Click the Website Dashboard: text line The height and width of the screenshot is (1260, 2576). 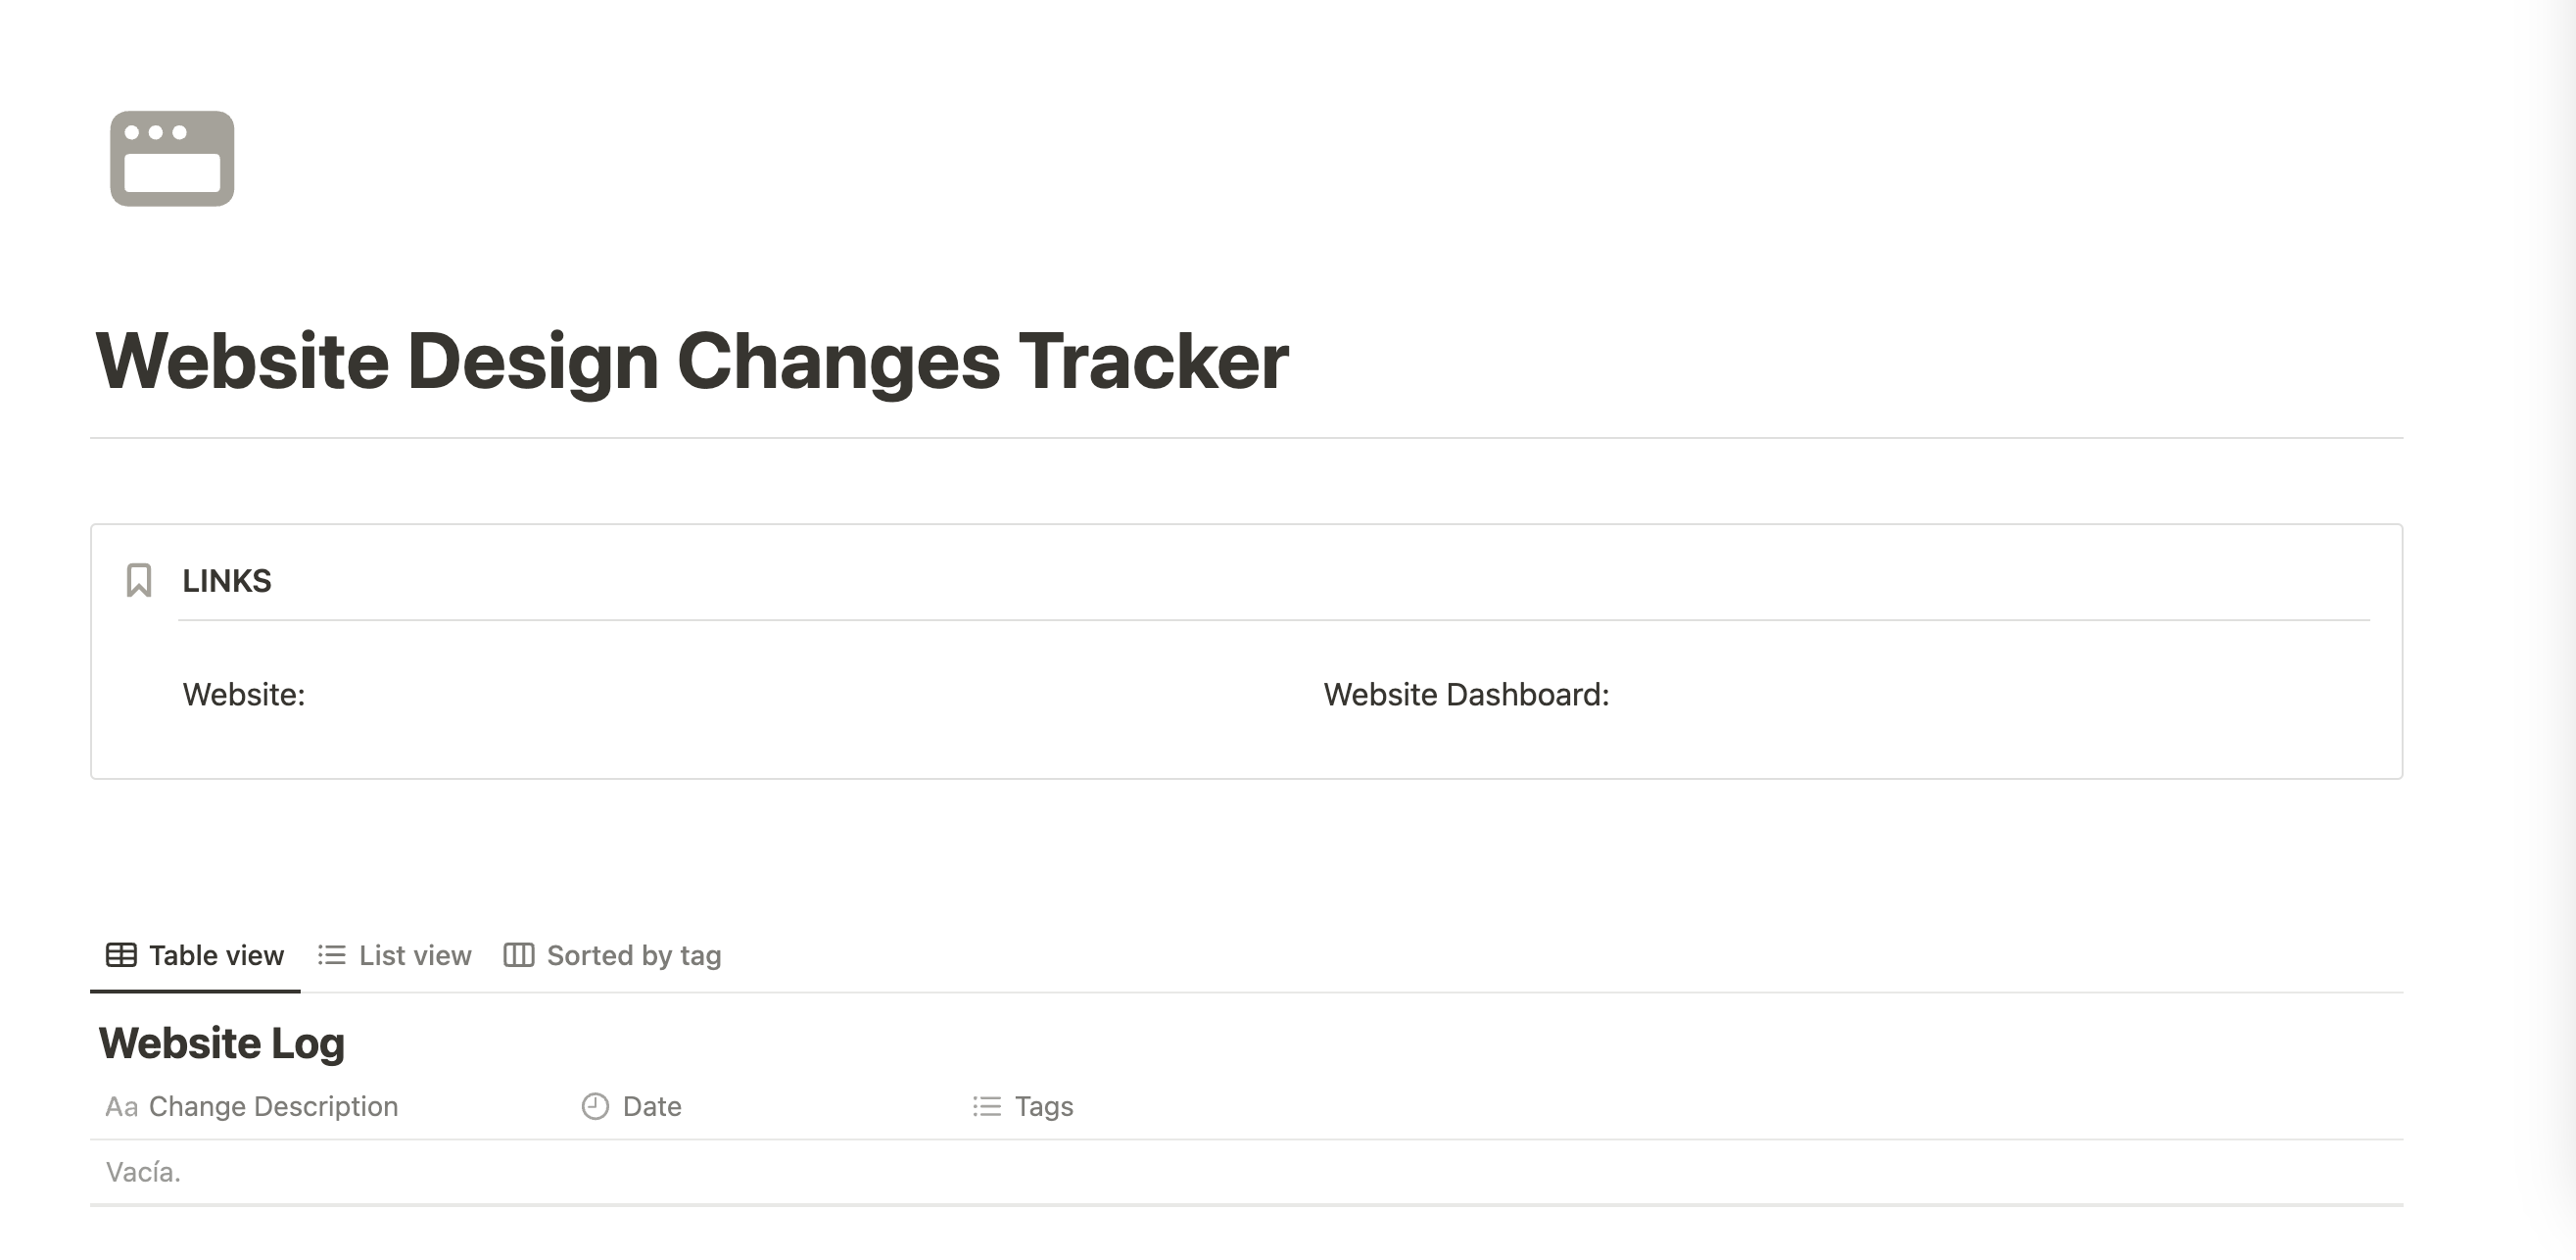click(x=1466, y=694)
